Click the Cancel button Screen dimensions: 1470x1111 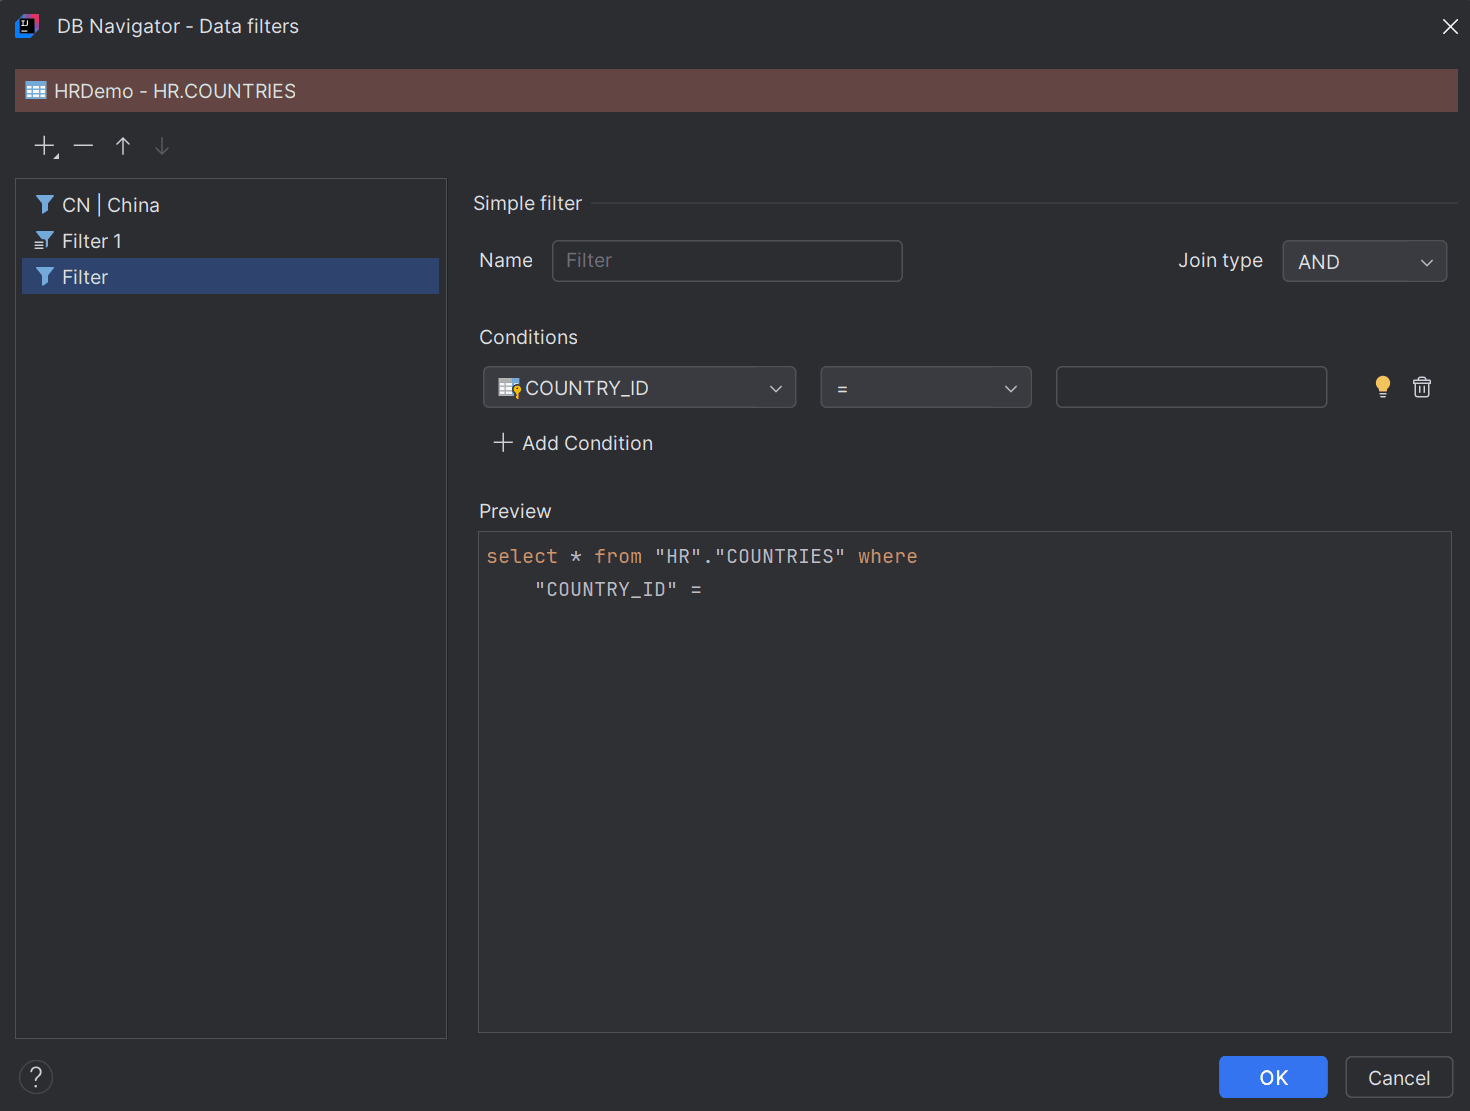coord(1399,1077)
